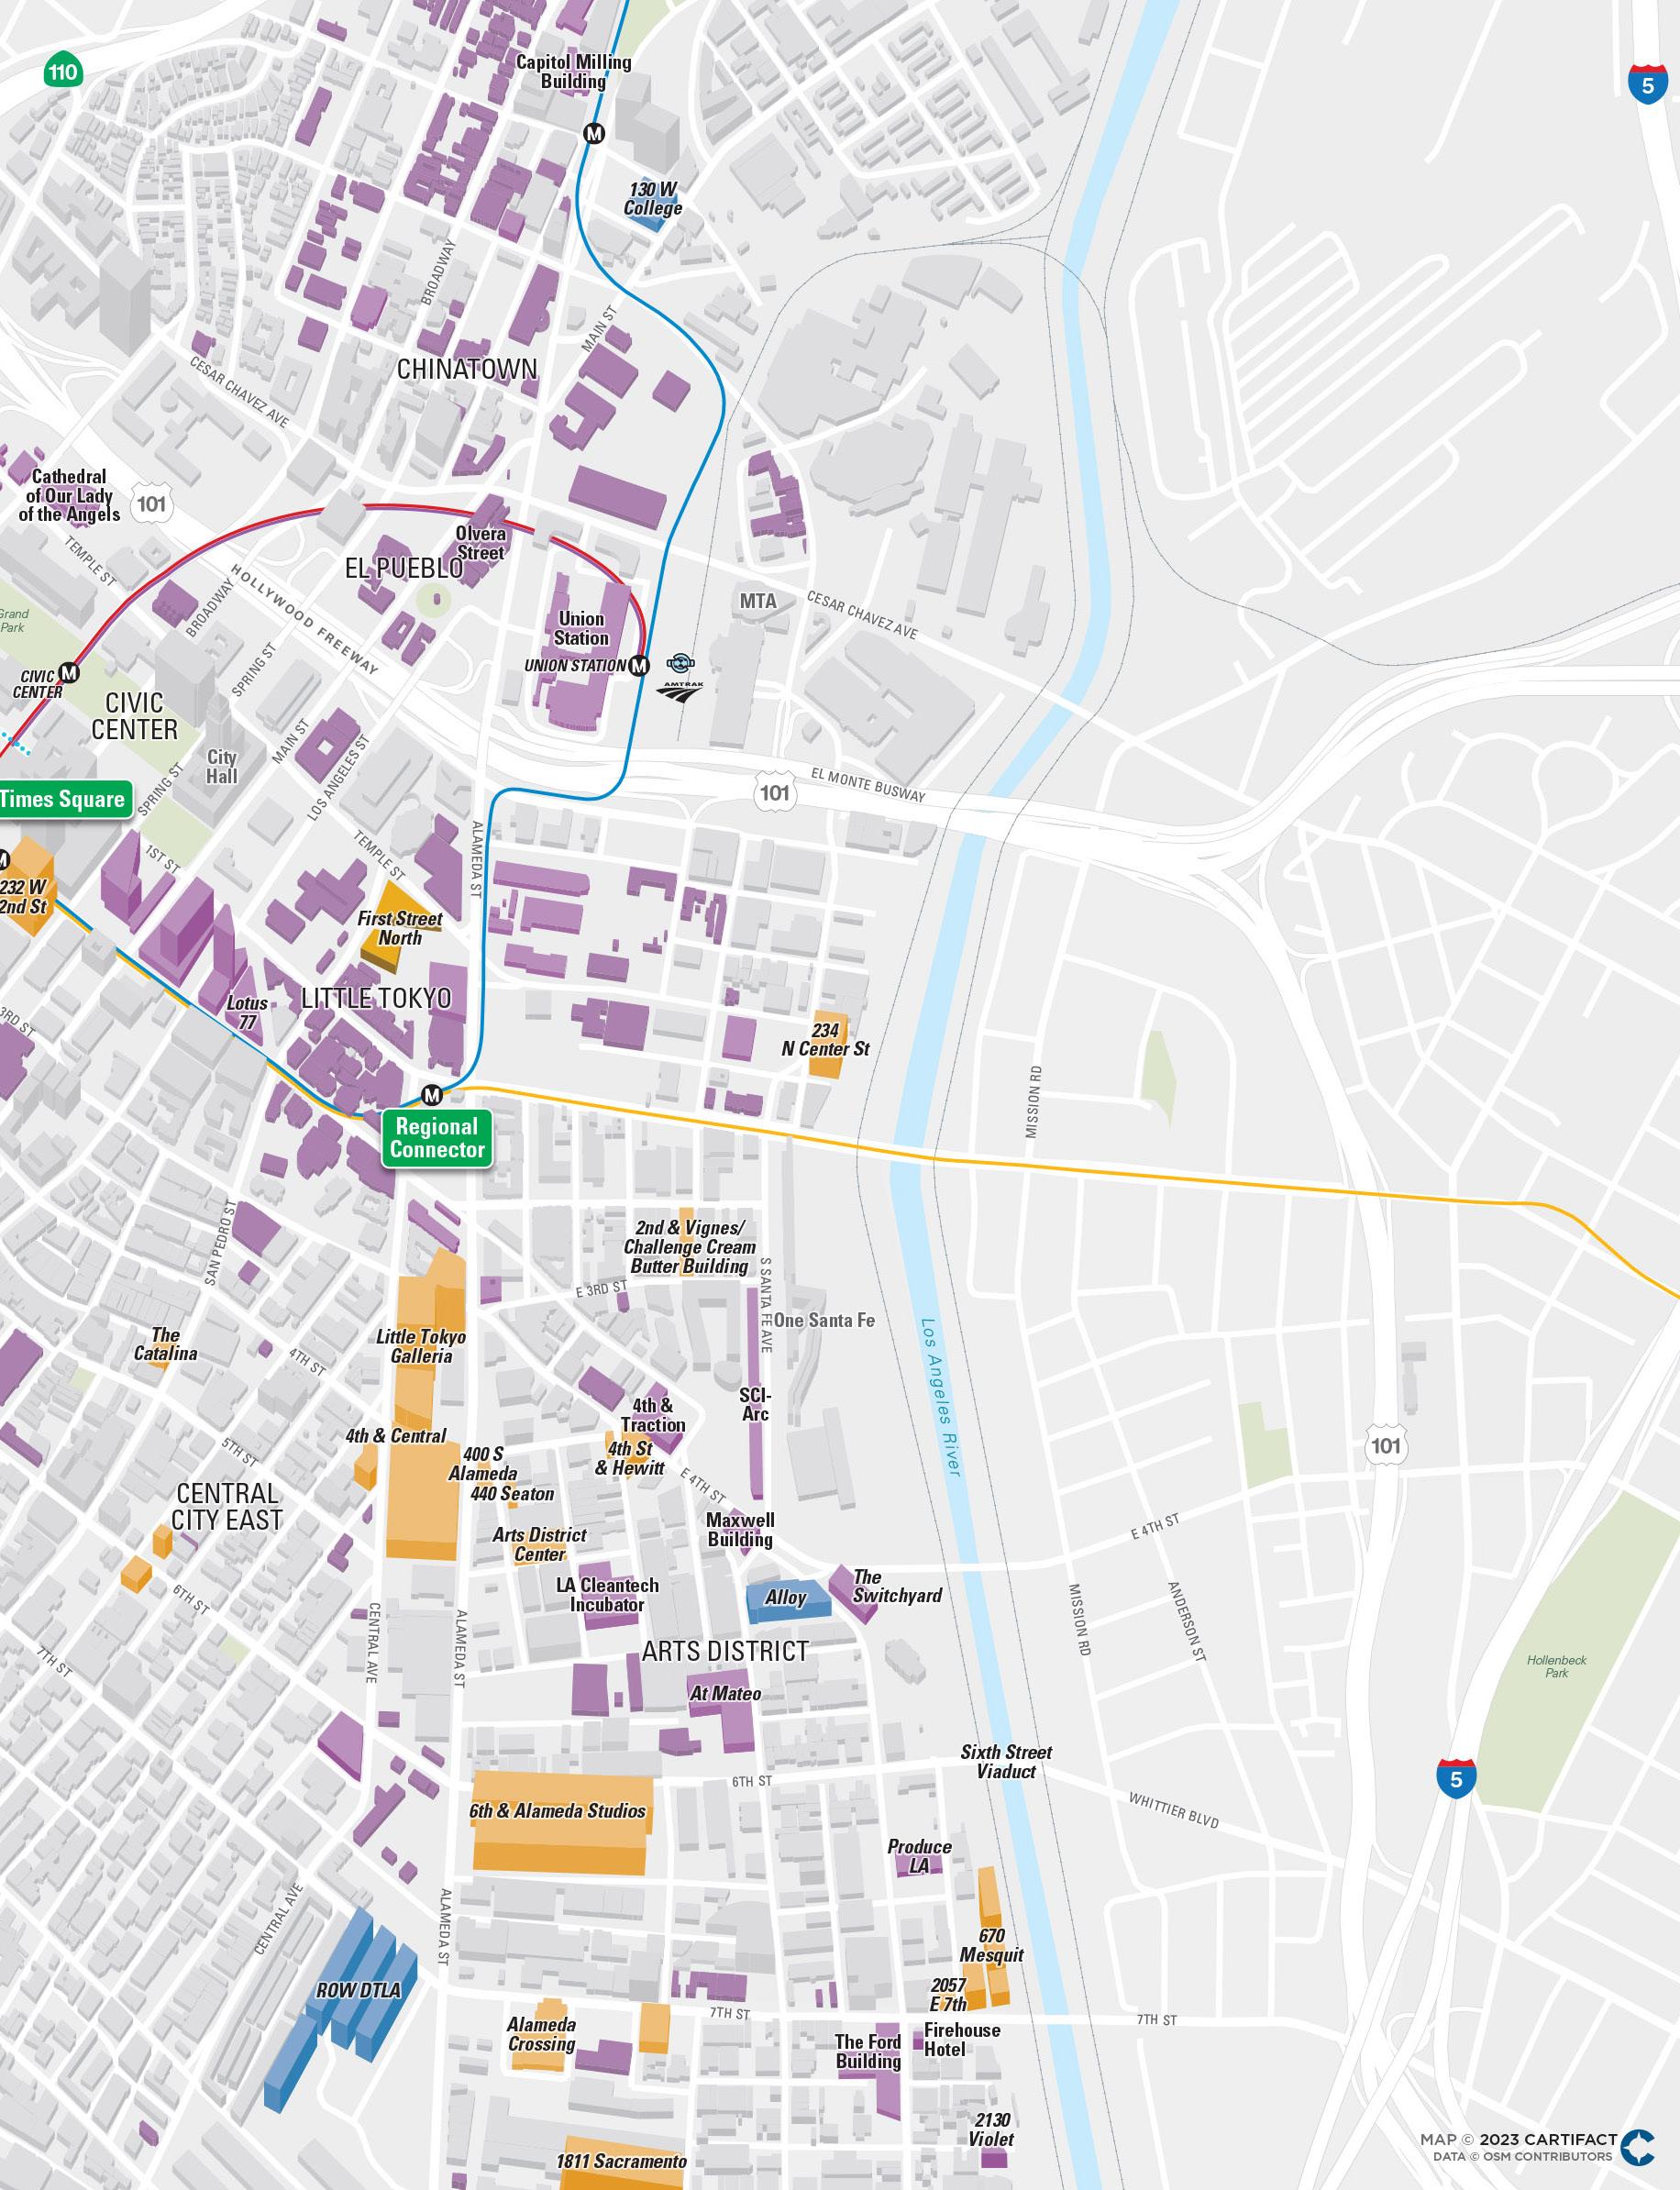Click the 4th & Traction label

653,1415
